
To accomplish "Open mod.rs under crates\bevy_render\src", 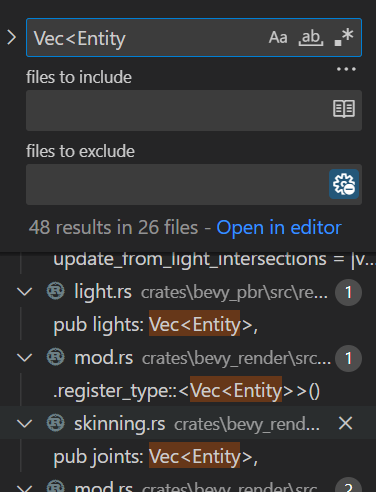I will point(104,358).
